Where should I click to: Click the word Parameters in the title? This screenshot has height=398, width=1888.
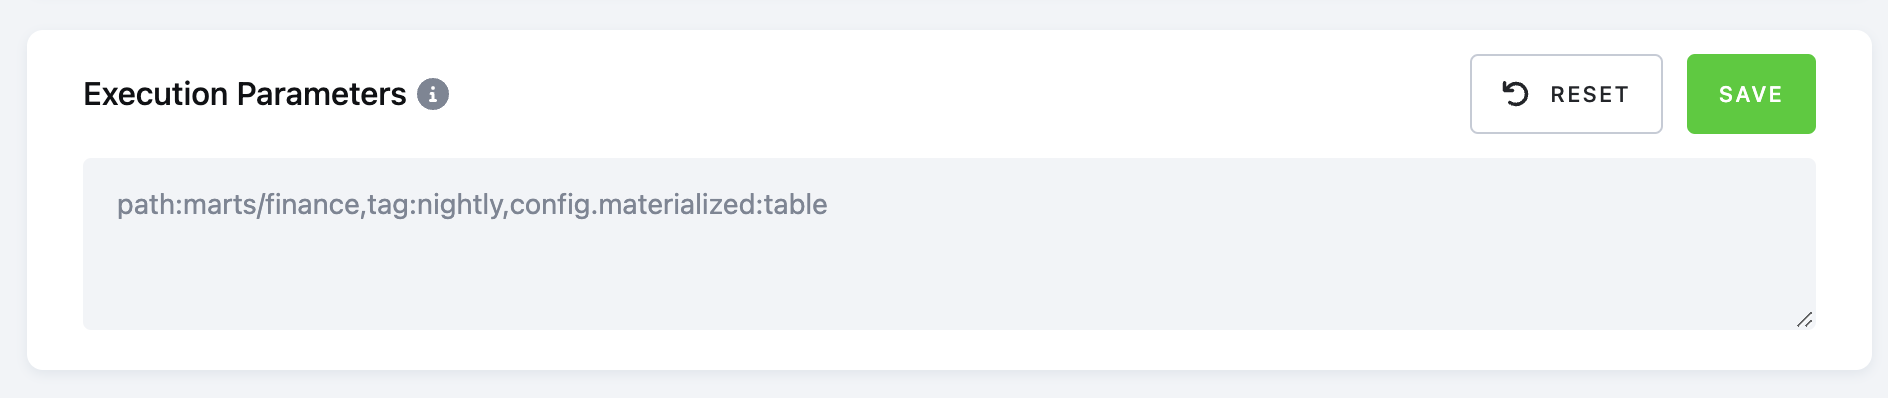pyautogui.click(x=322, y=94)
